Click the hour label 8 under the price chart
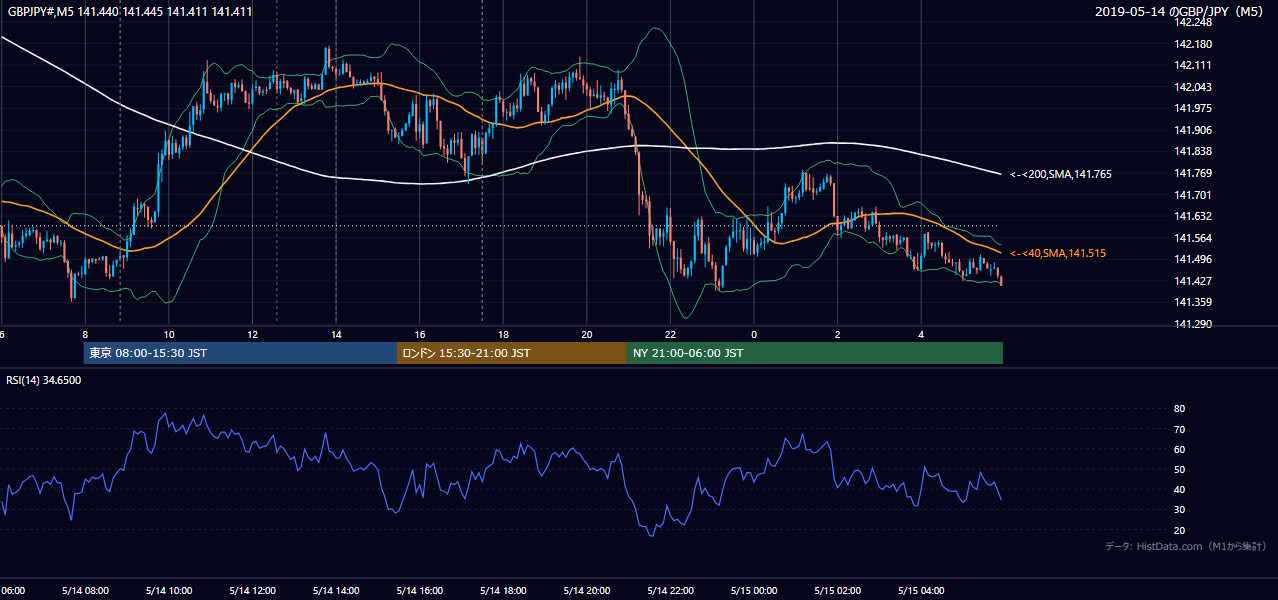Image resolution: width=1278 pixels, height=600 pixels. point(85,334)
